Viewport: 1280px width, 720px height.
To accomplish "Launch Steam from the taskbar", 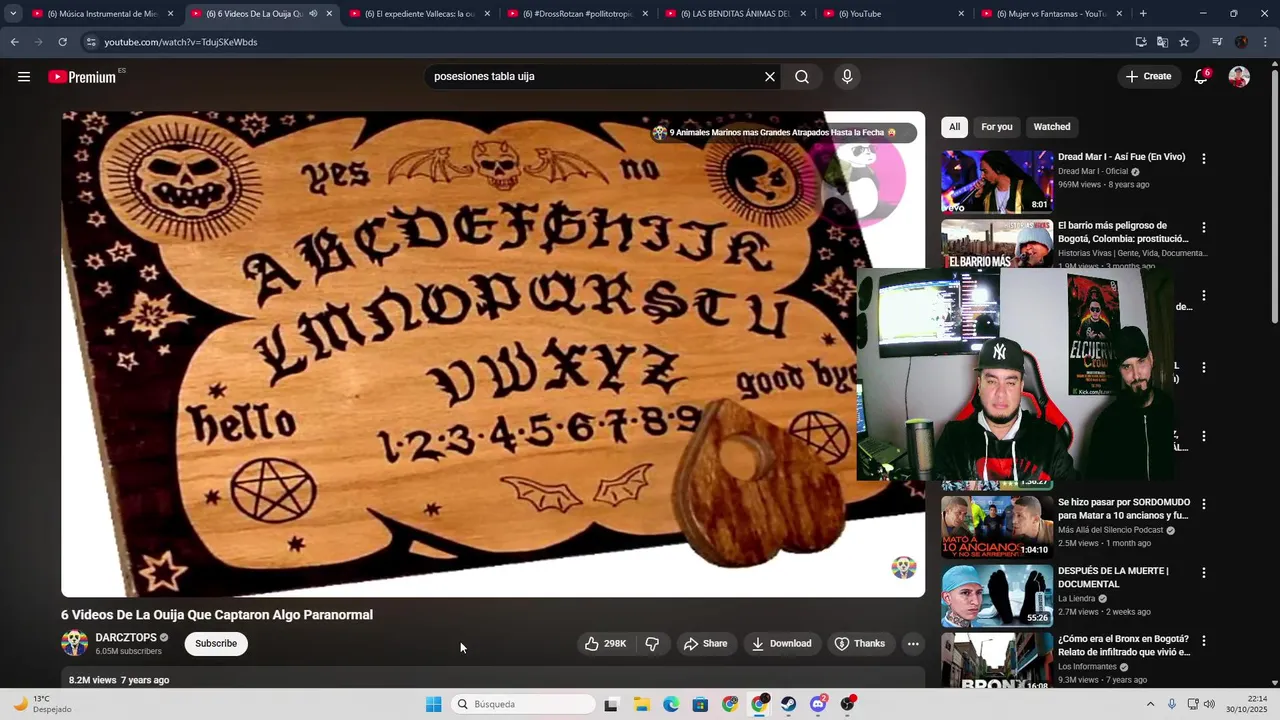I will pos(789,704).
